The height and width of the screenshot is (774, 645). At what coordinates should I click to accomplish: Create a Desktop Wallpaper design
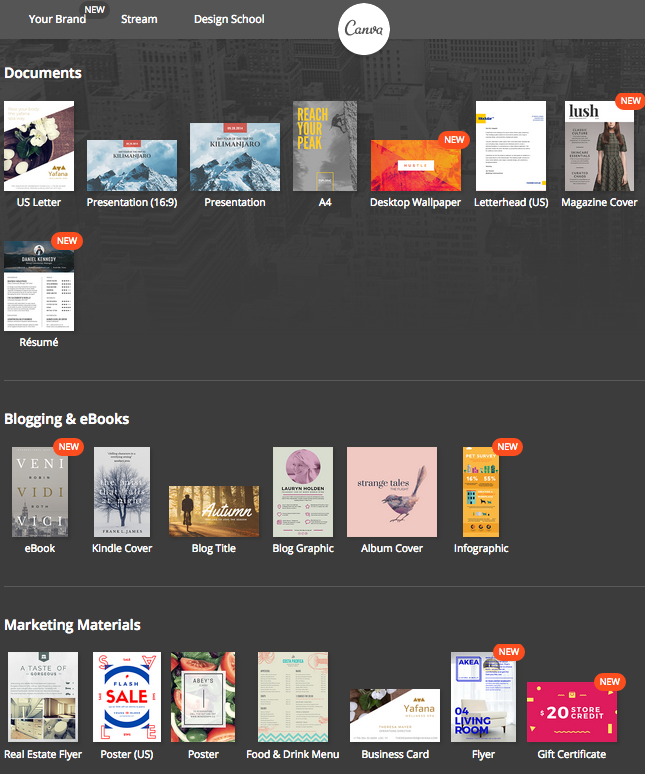point(415,165)
